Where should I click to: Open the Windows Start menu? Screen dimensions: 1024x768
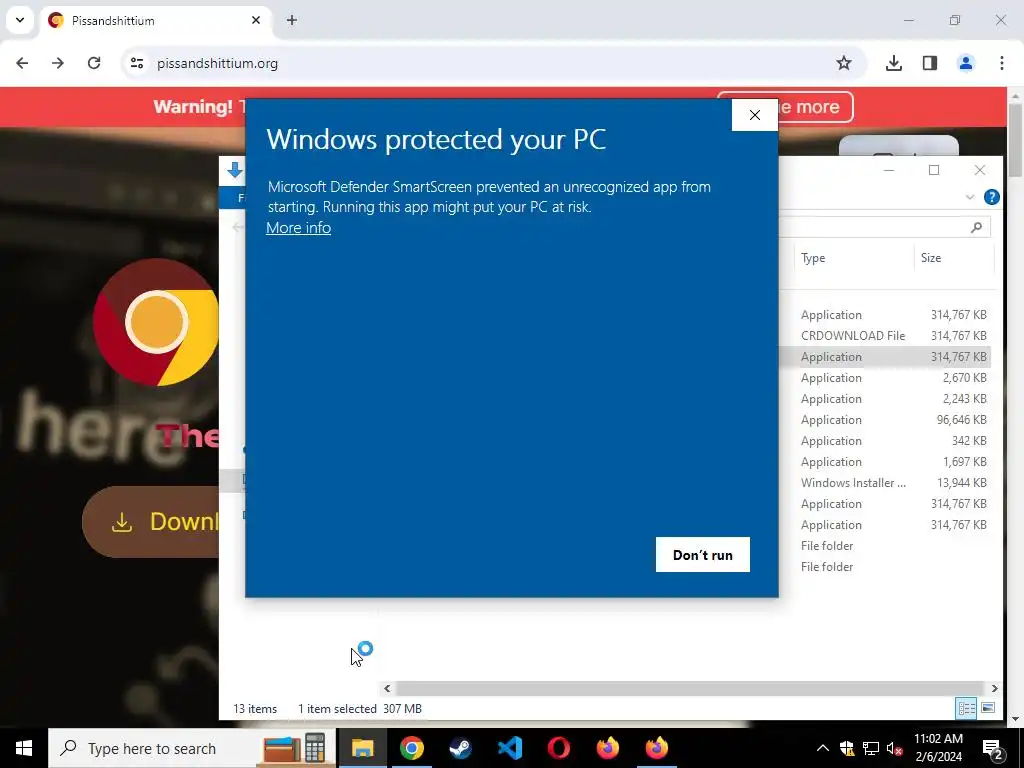[24, 748]
